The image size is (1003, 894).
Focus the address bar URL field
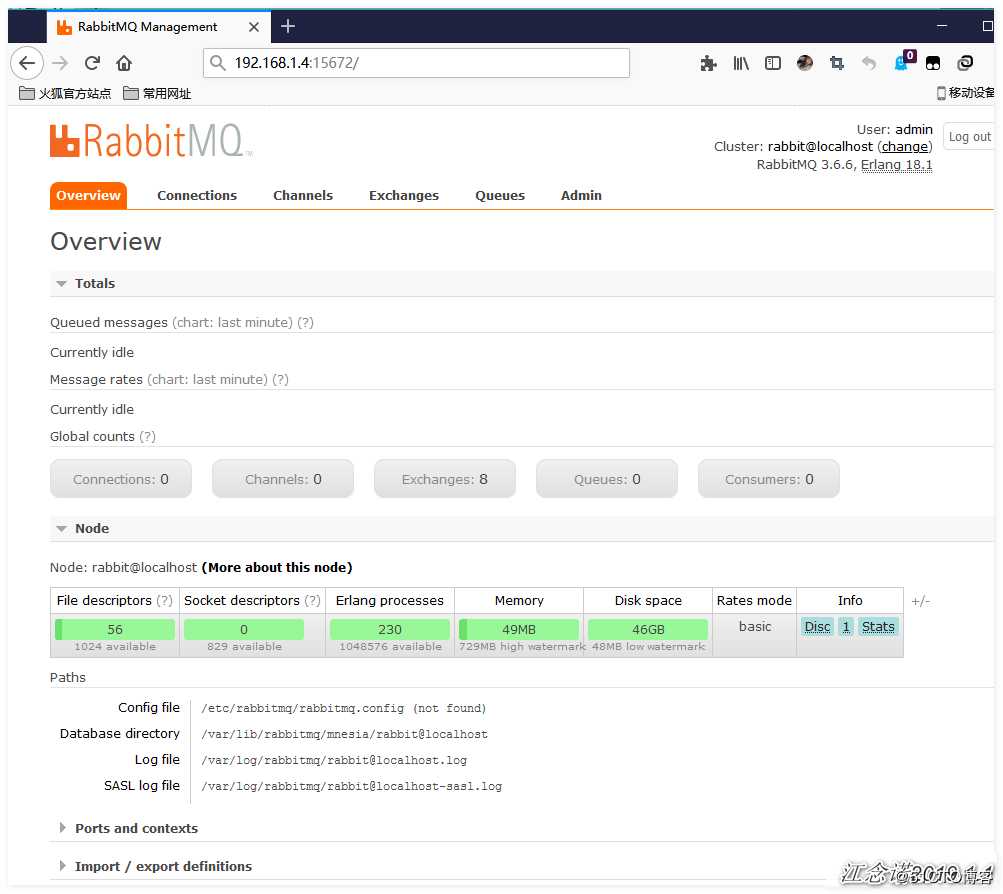point(416,63)
